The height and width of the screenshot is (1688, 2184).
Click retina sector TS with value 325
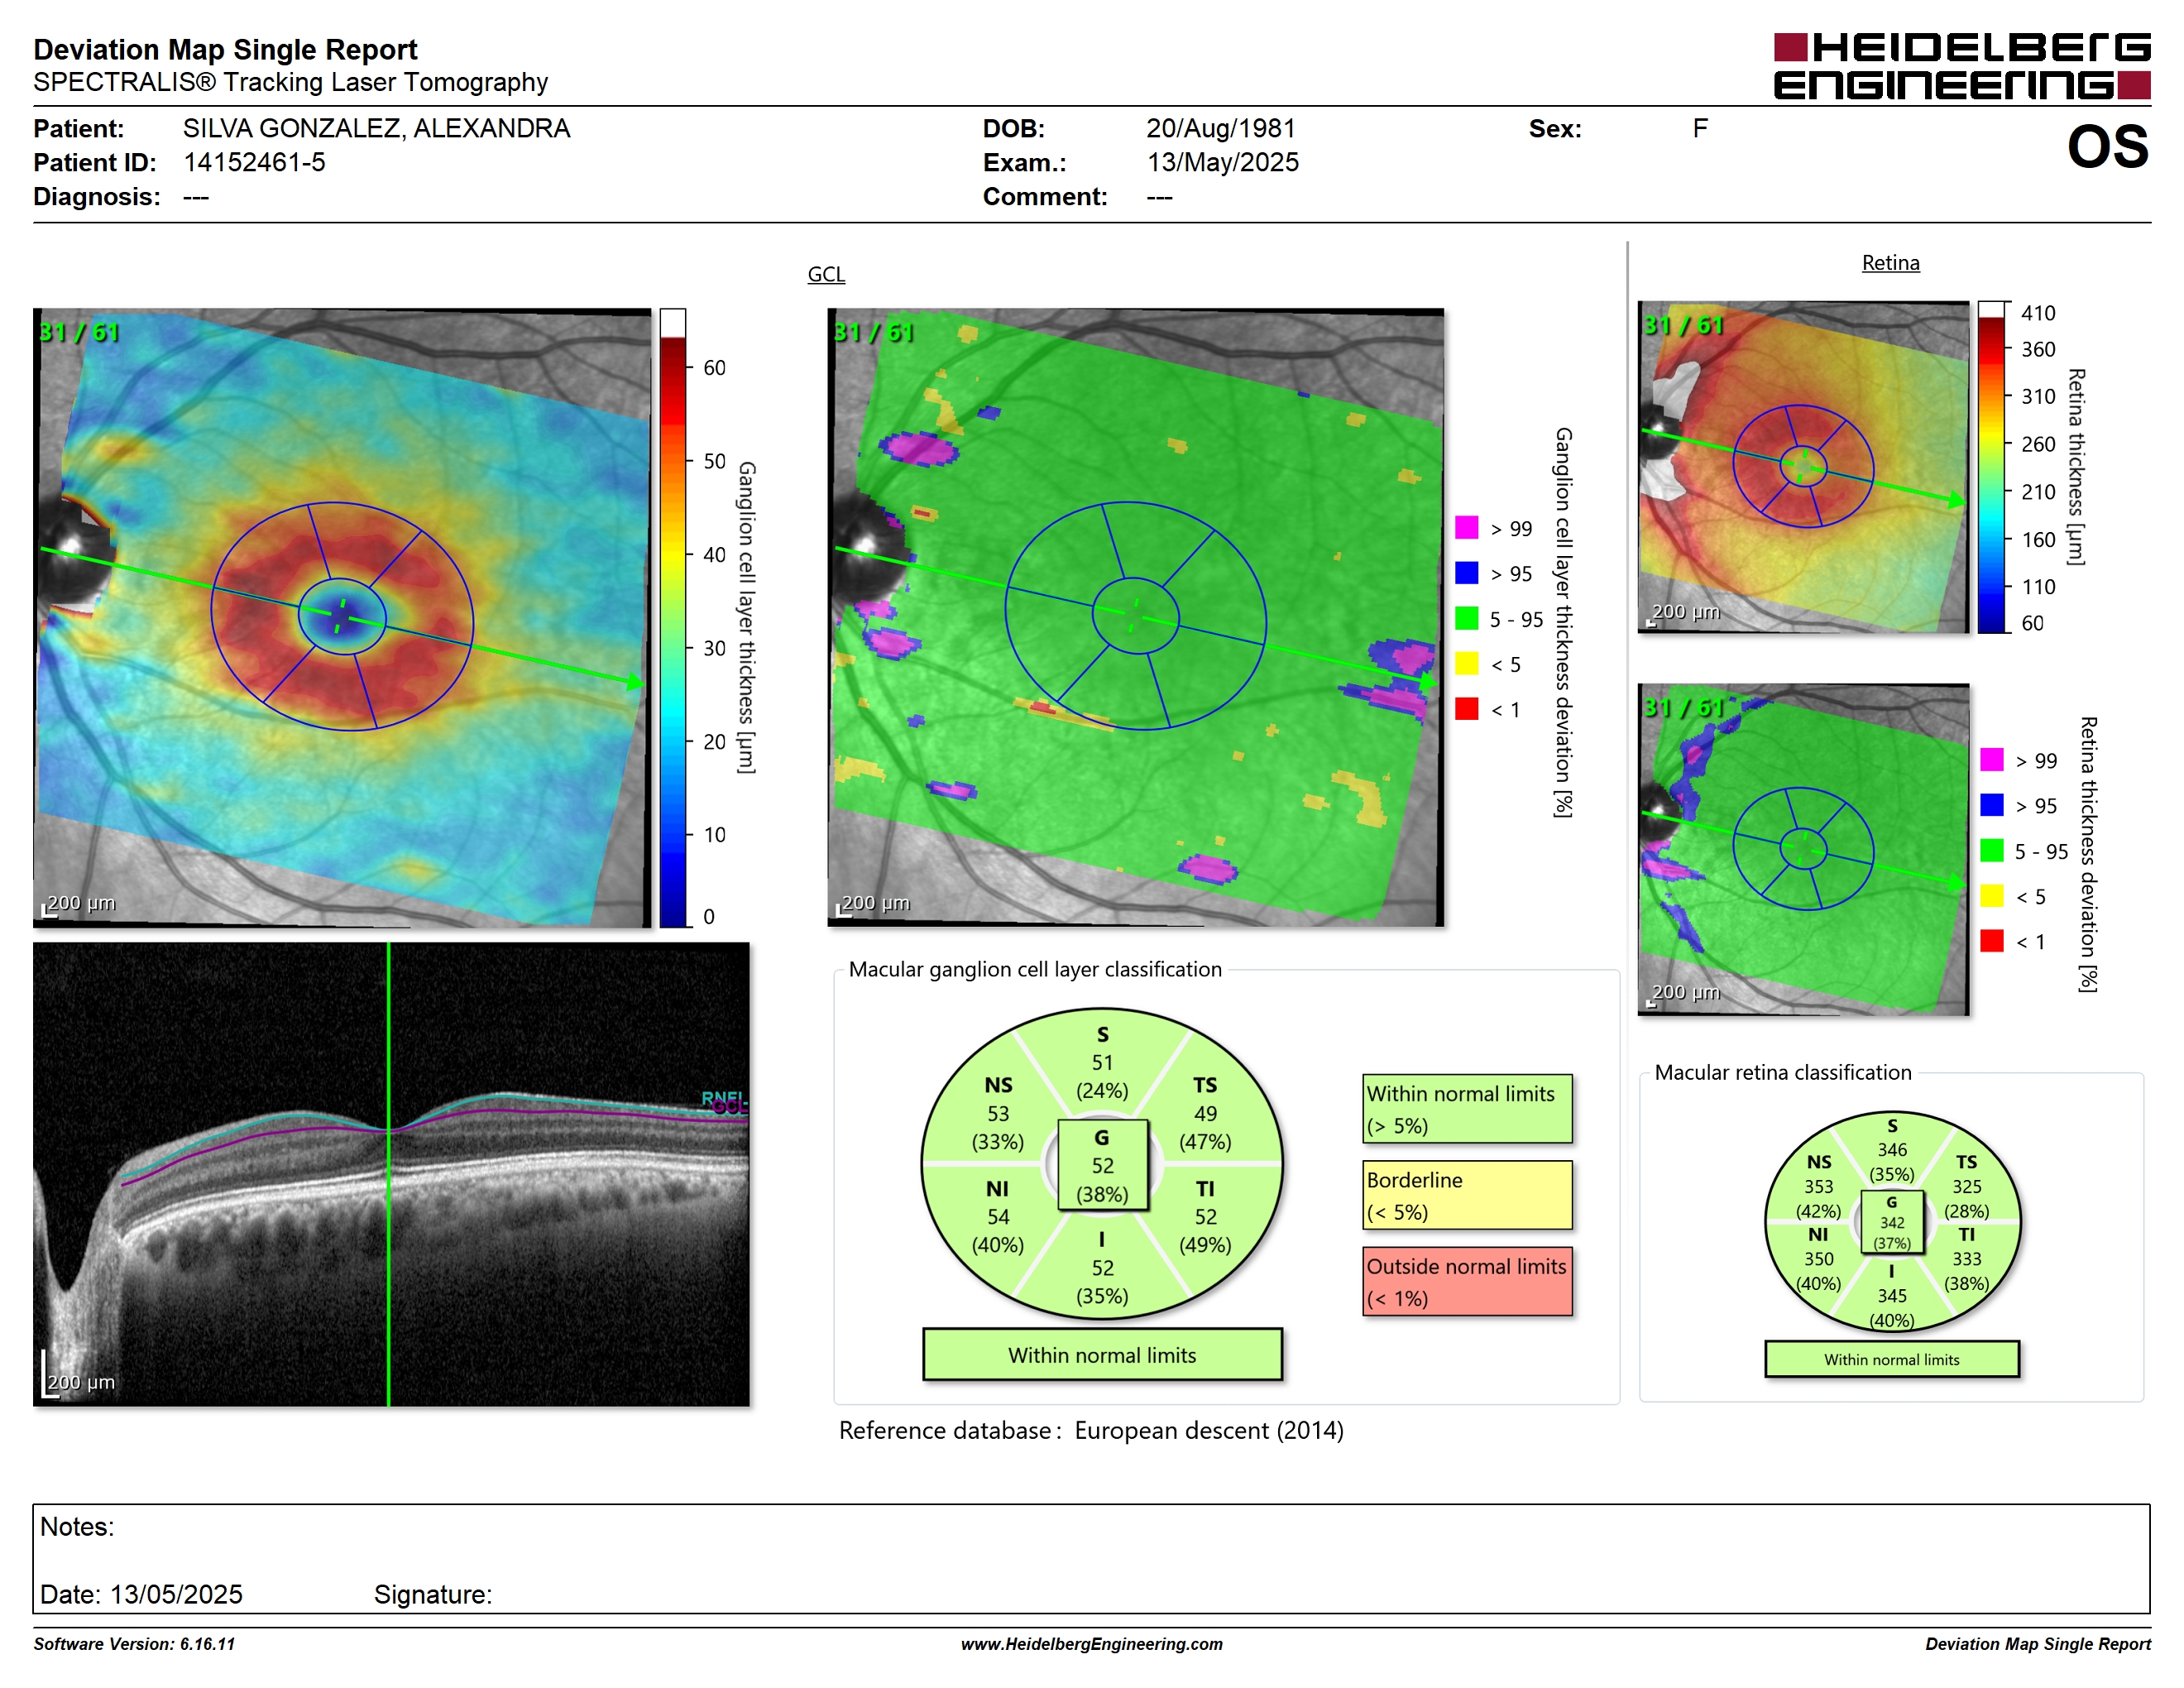(x=1966, y=1186)
